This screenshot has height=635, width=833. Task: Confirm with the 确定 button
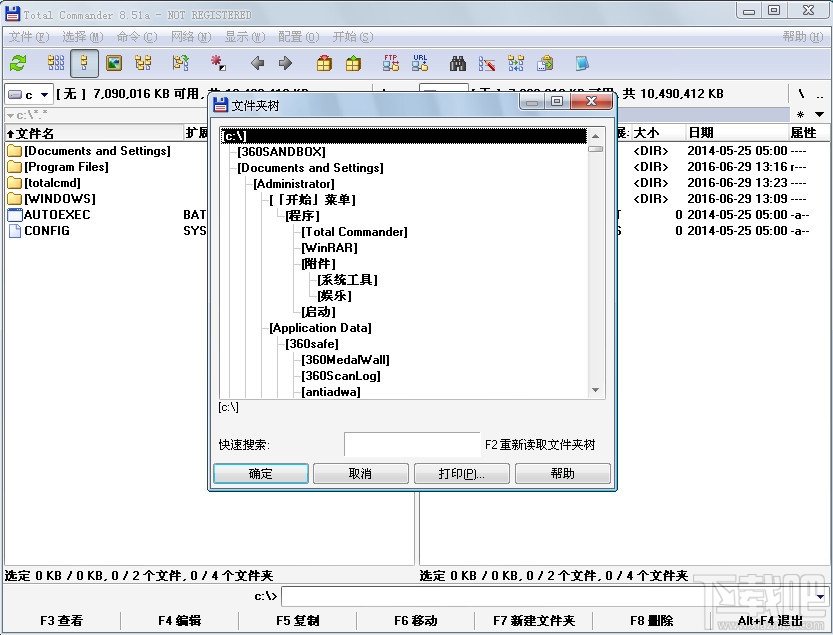click(260, 473)
